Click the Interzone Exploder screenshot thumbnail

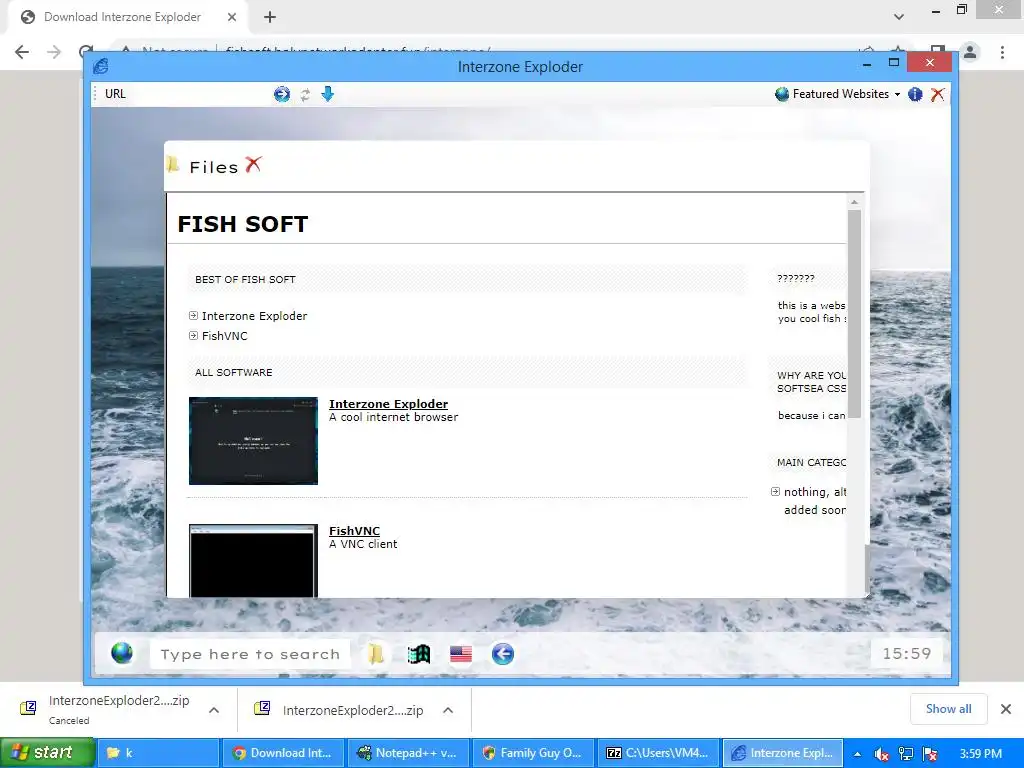pyautogui.click(x=253, y=441)
